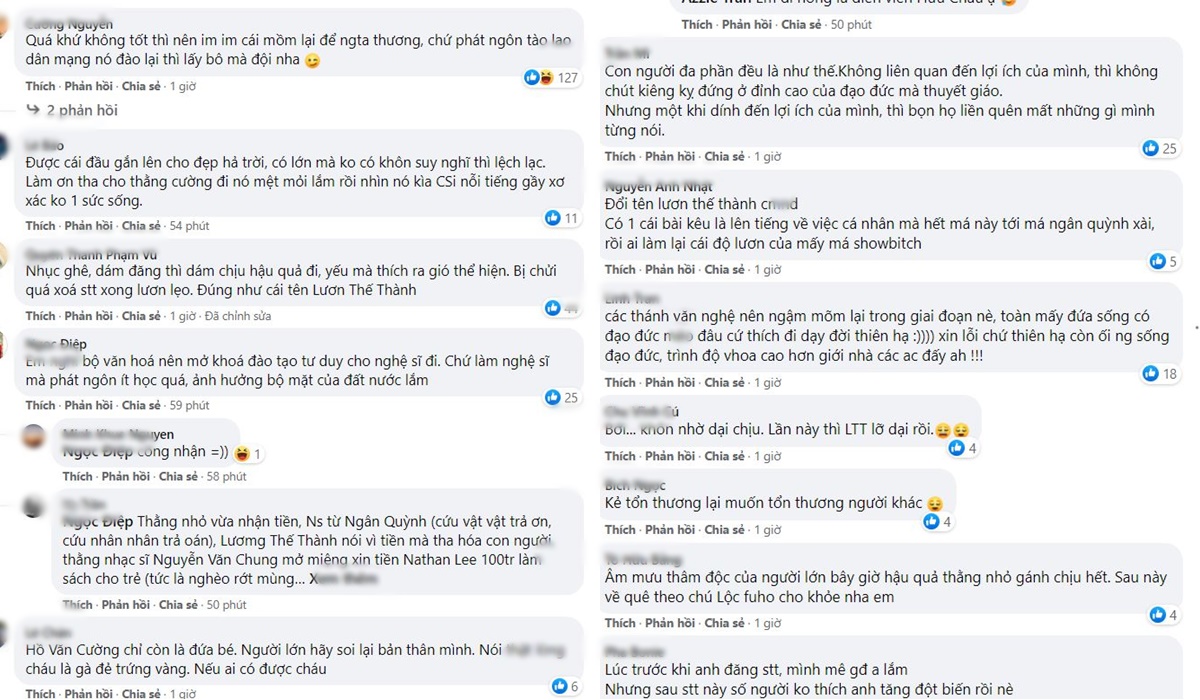Click the "54 phút" timestamp

pos(189,226)
